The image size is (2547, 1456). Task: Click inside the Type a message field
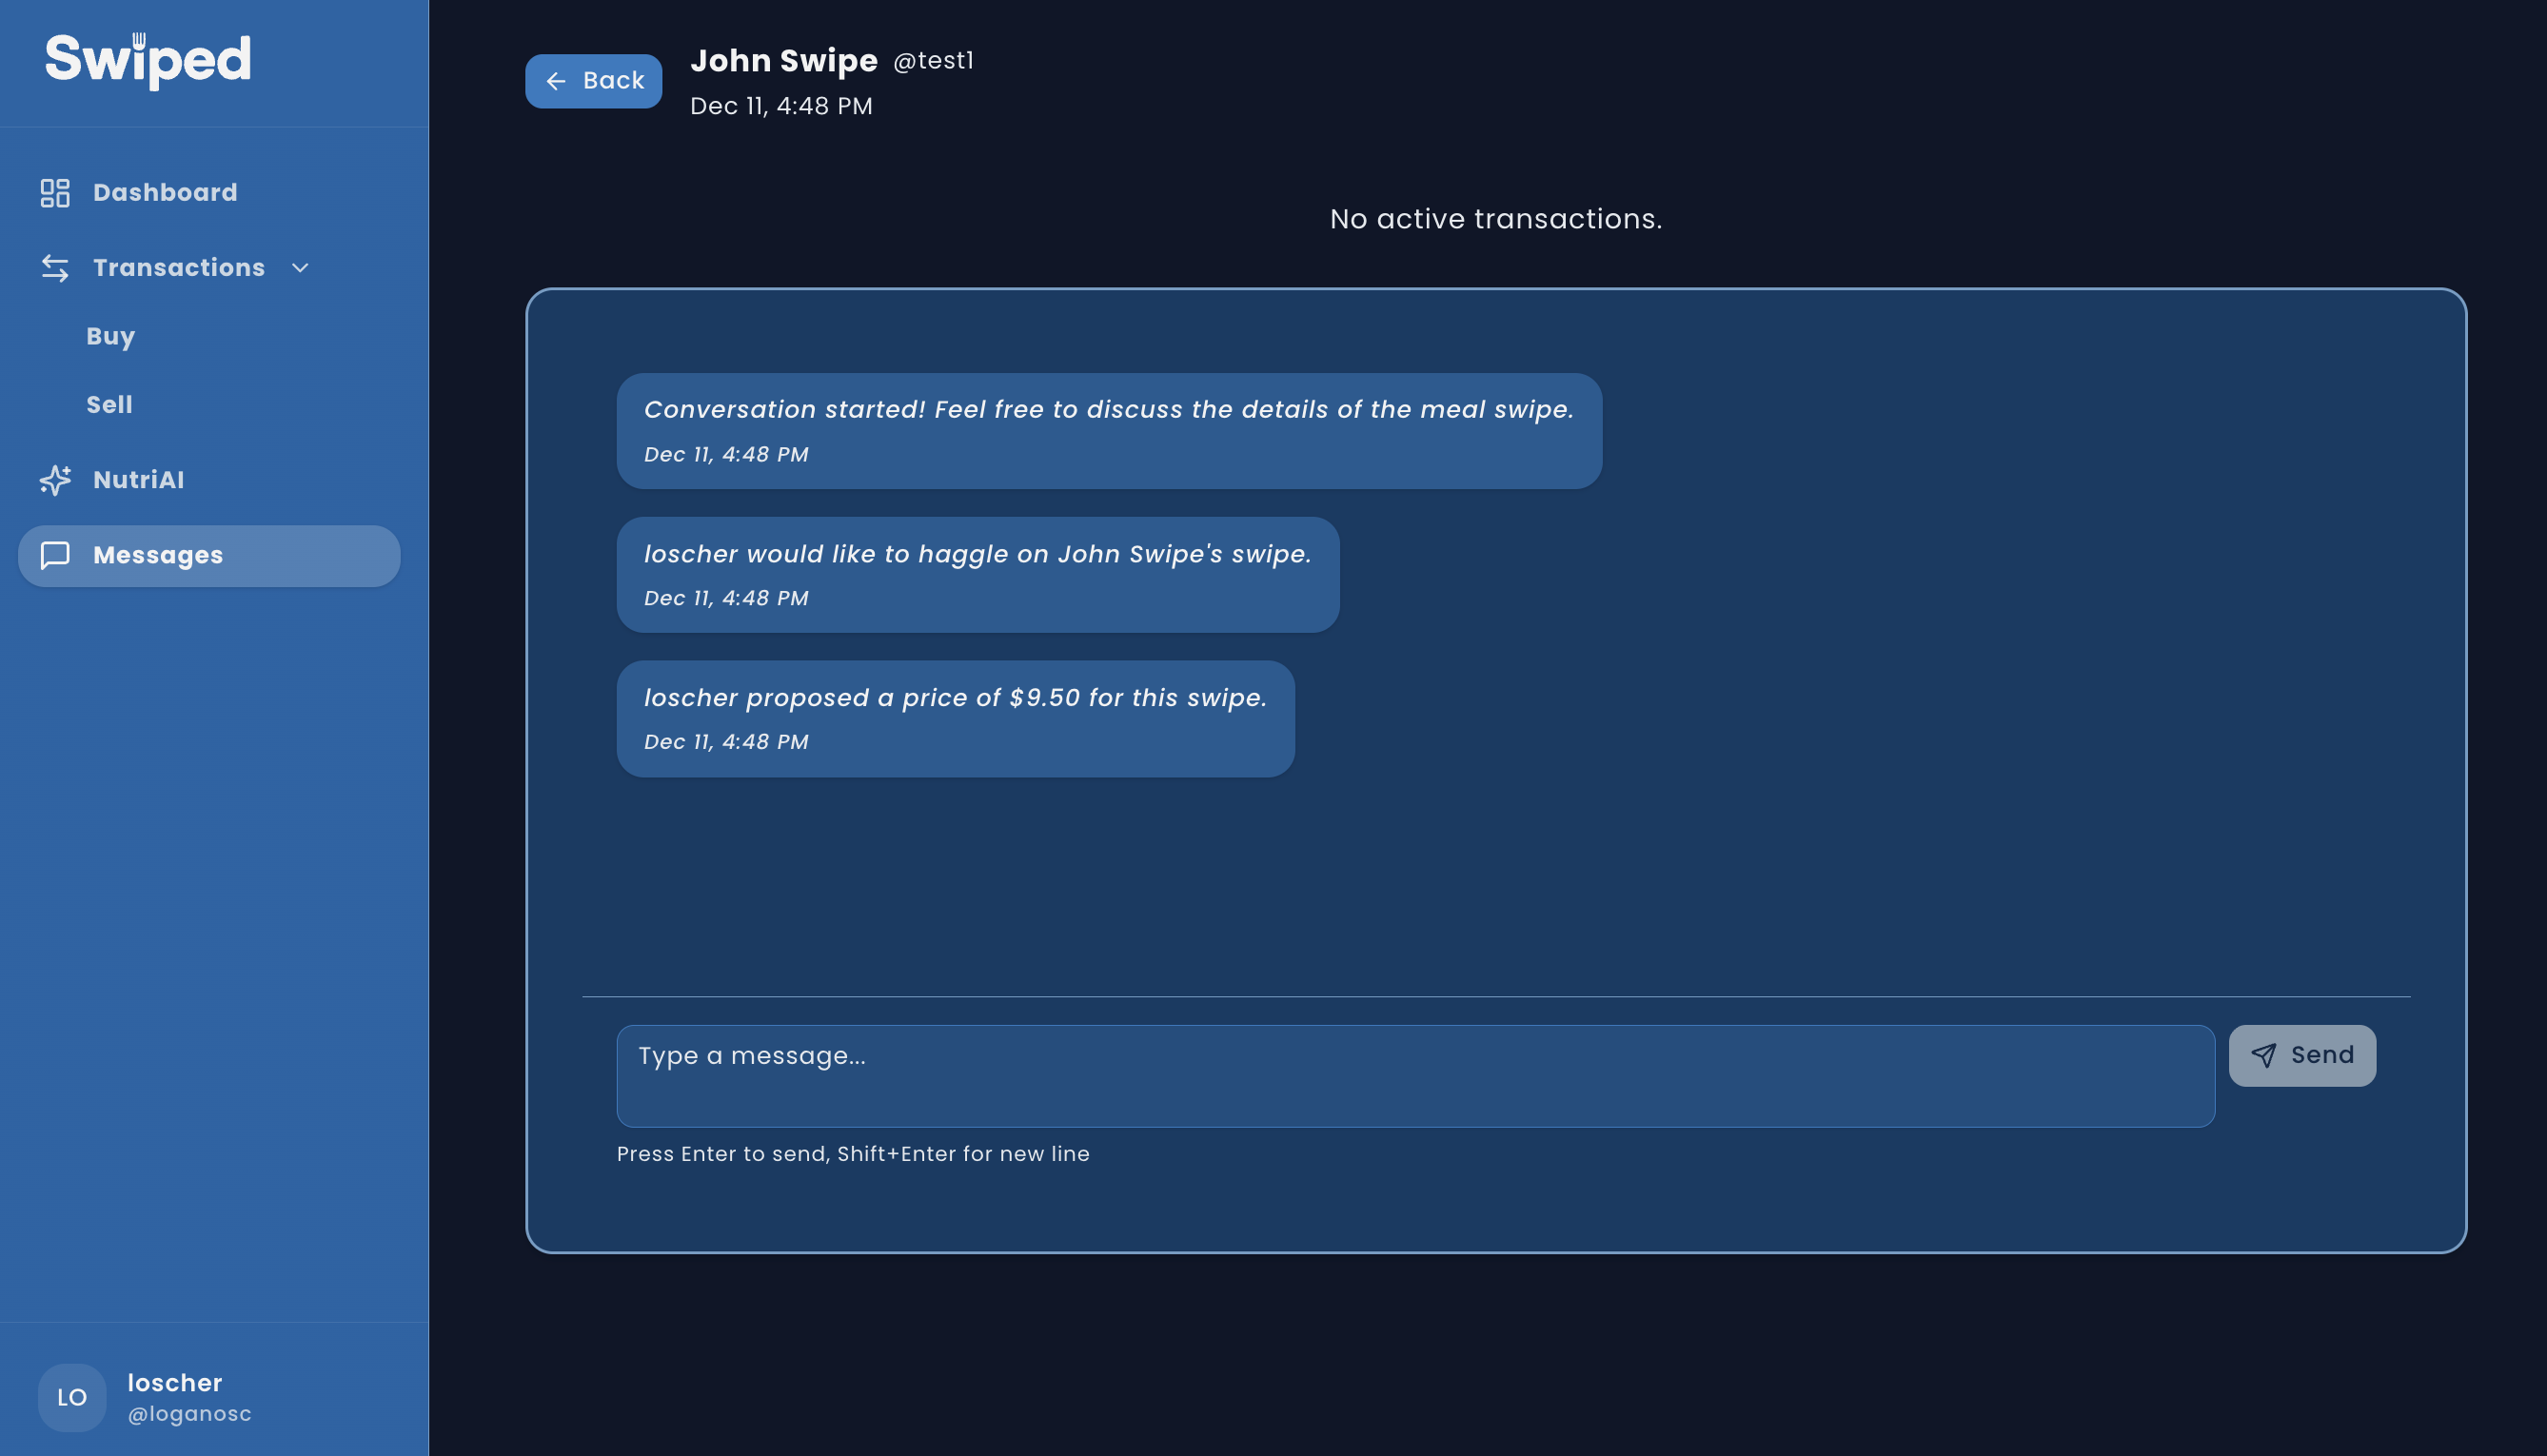[1414, 1075]
